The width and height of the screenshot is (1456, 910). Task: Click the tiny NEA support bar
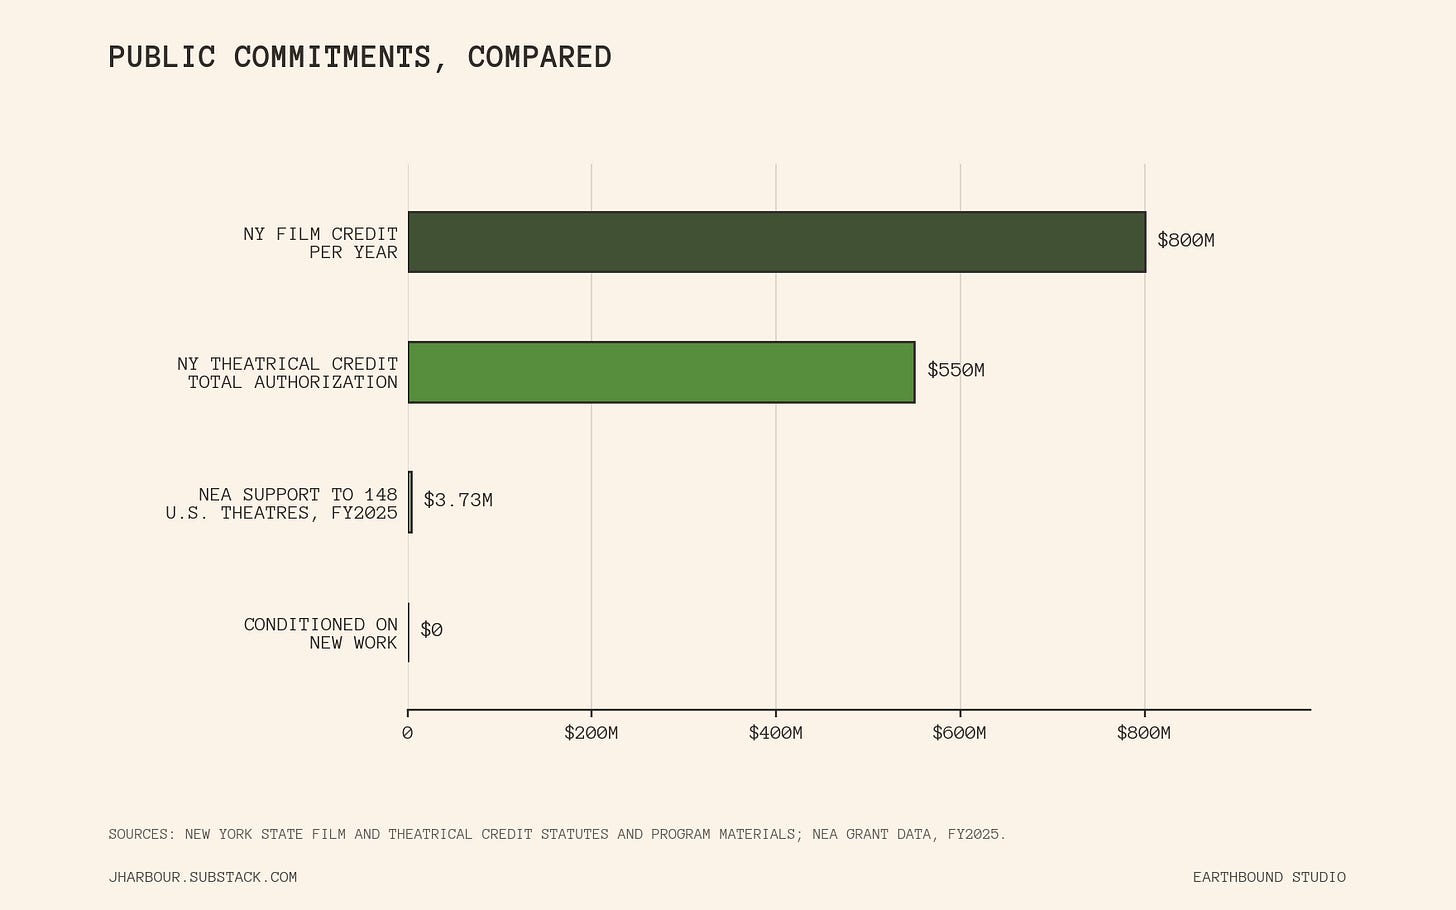pos(410,502)
